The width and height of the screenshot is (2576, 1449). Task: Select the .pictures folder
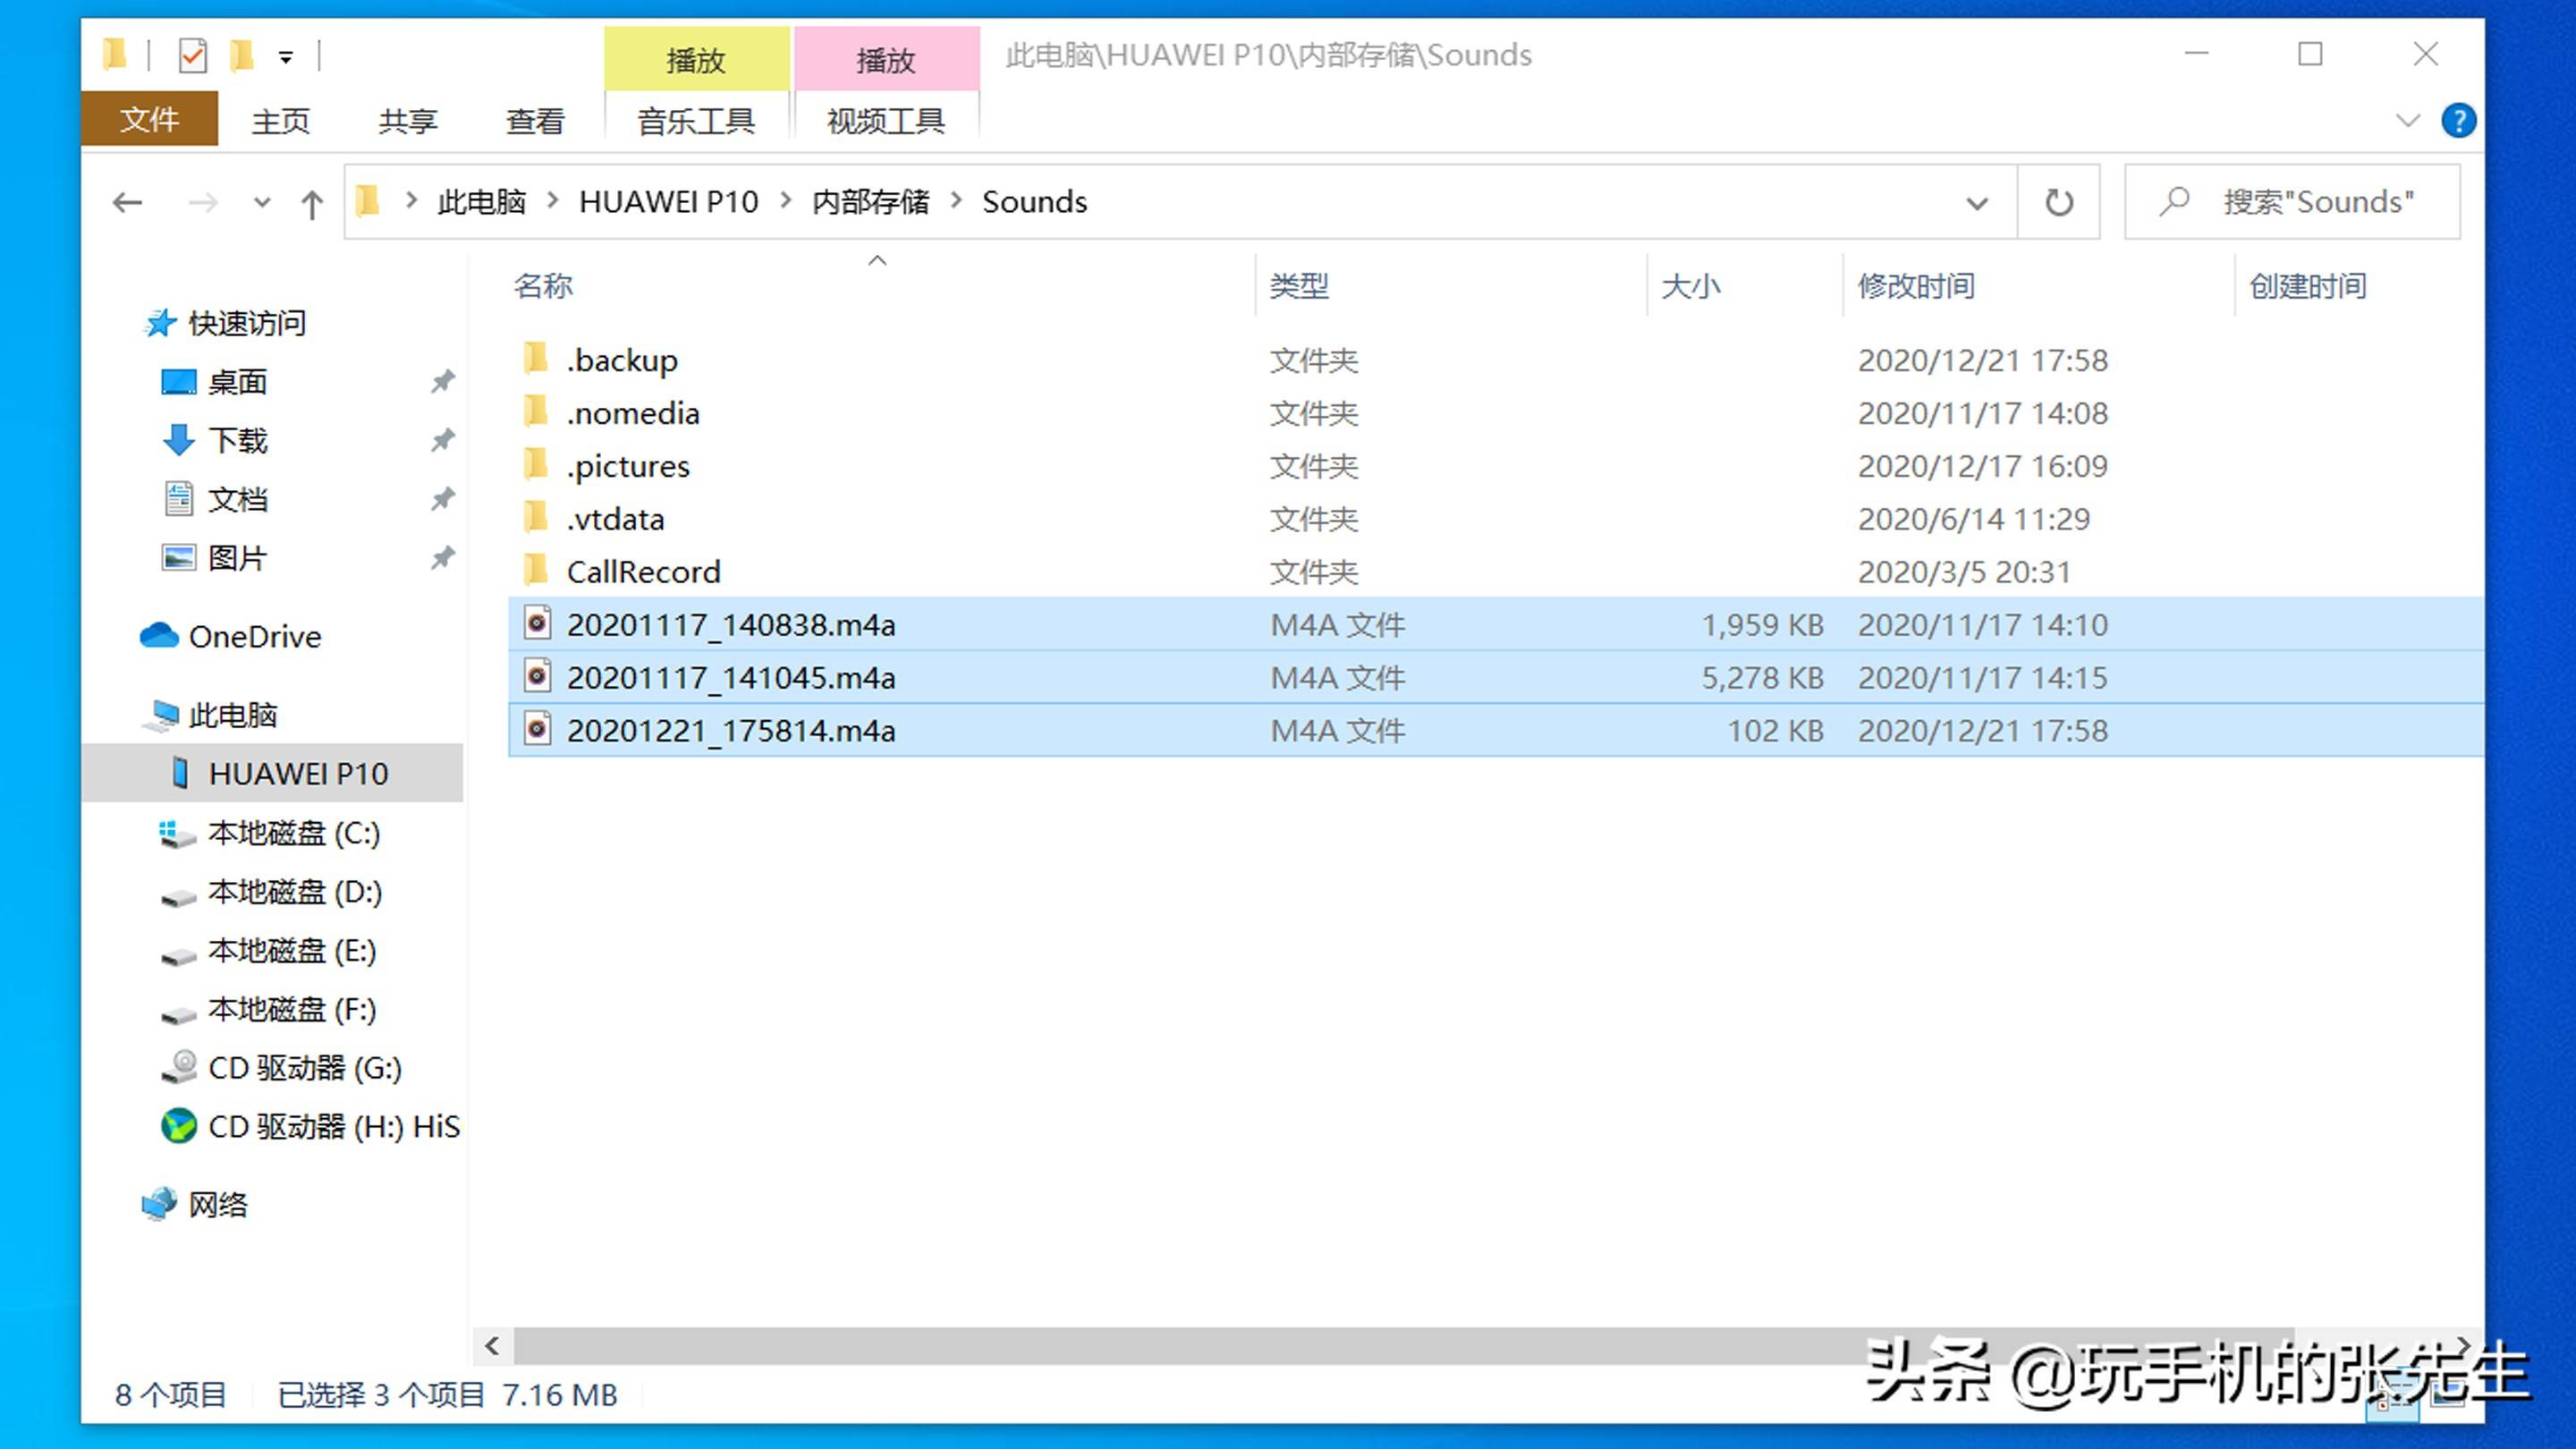tap(1496, 466)
